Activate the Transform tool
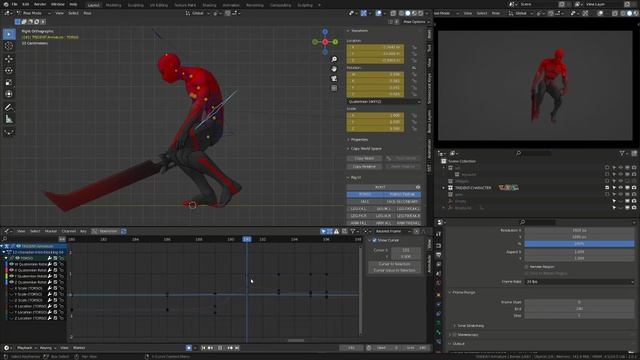Viewport: 640px width, 360px height. [9, 94]
